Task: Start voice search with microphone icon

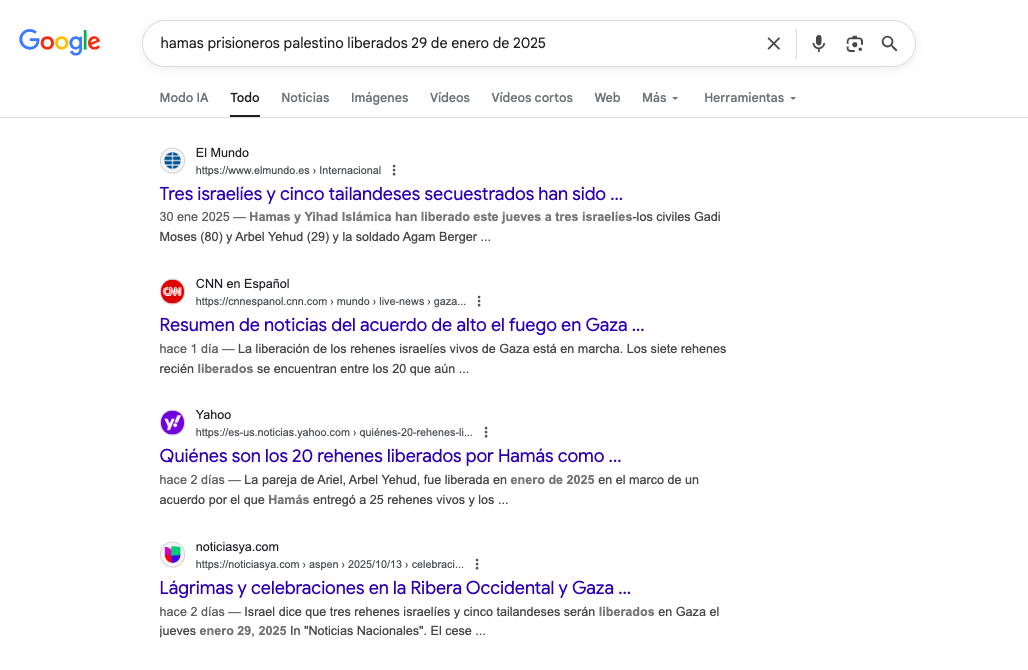Action: click(818, 44)
